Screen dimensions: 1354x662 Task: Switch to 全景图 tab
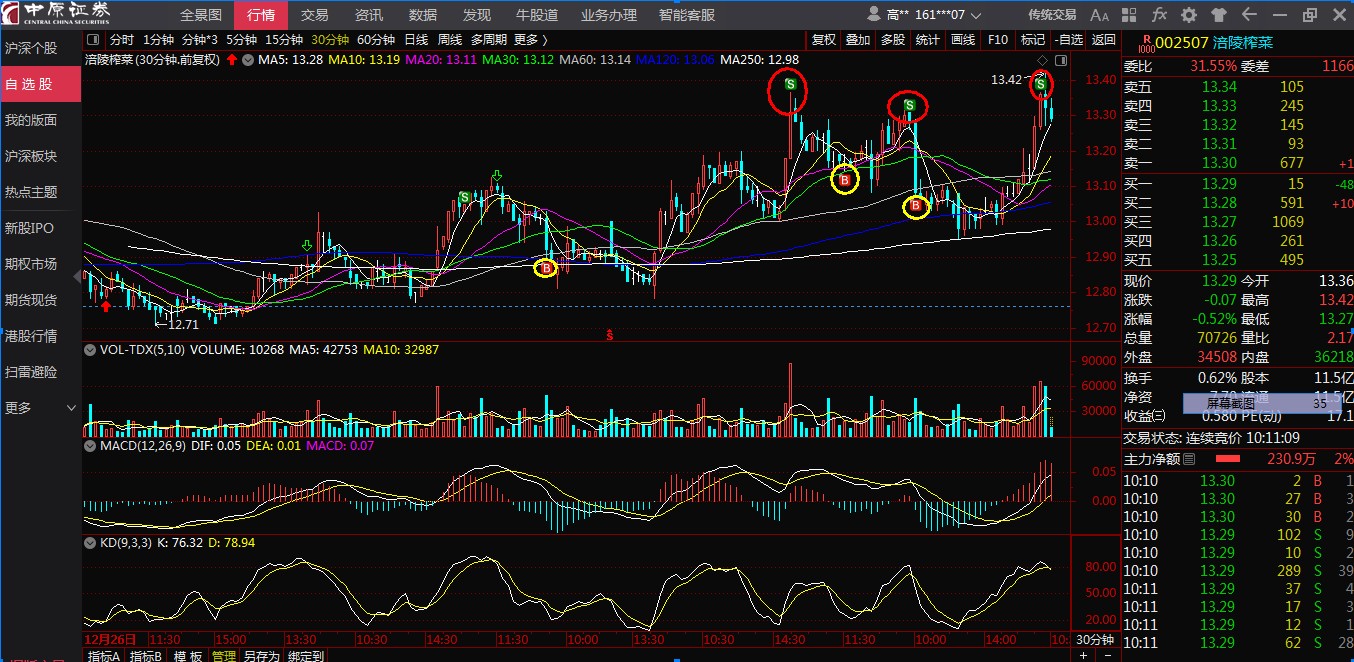coord(201,15)
